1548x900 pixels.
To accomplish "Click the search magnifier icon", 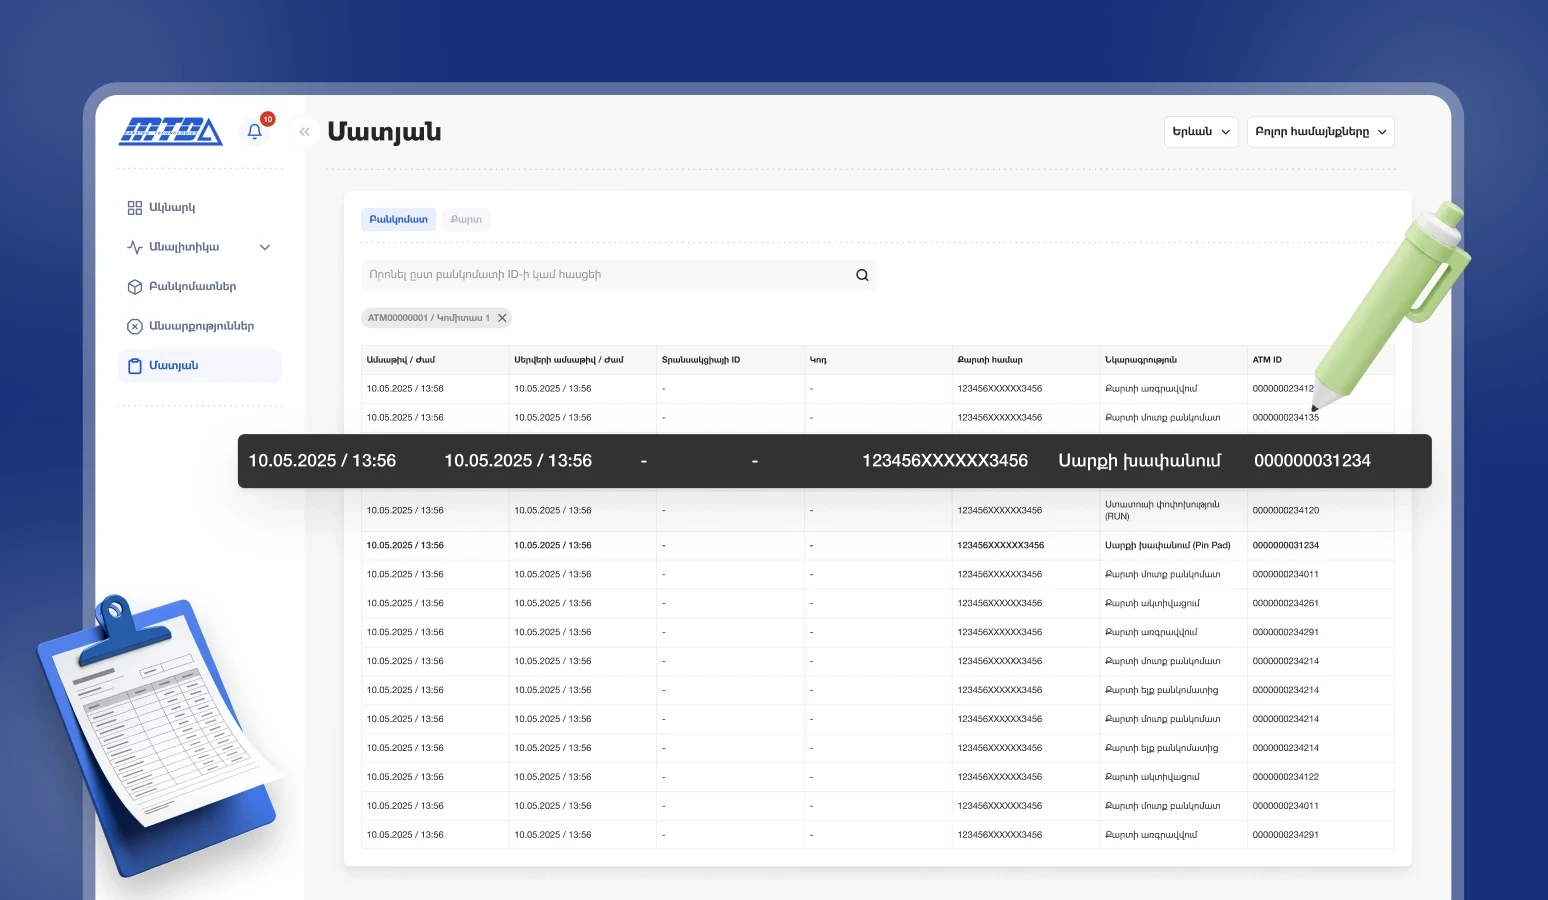I will click(862, 275).
